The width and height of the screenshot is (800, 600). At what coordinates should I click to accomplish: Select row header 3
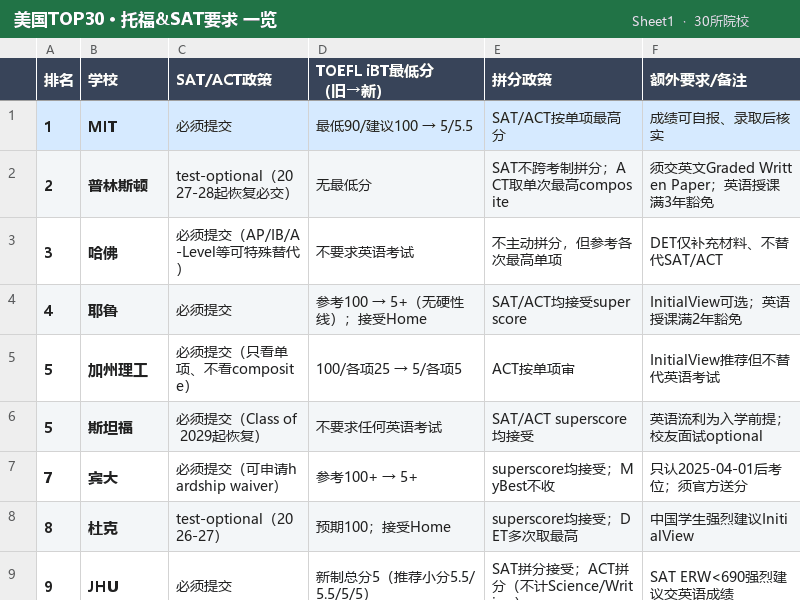18,251
